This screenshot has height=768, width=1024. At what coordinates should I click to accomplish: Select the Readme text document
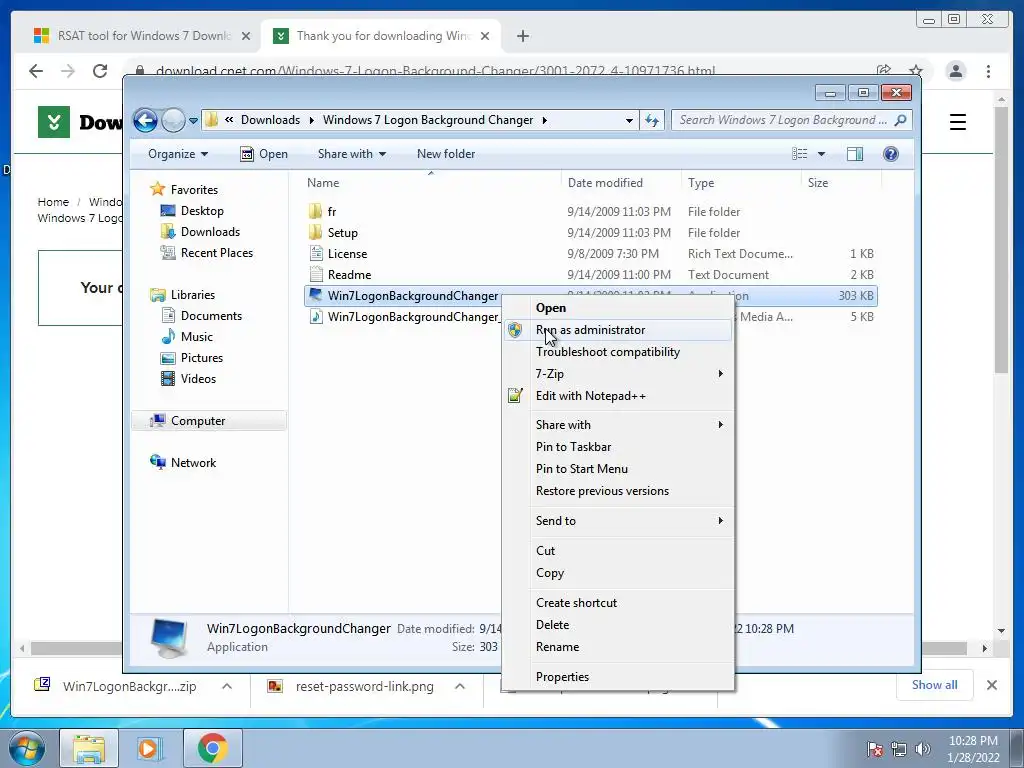pos(349,275)
